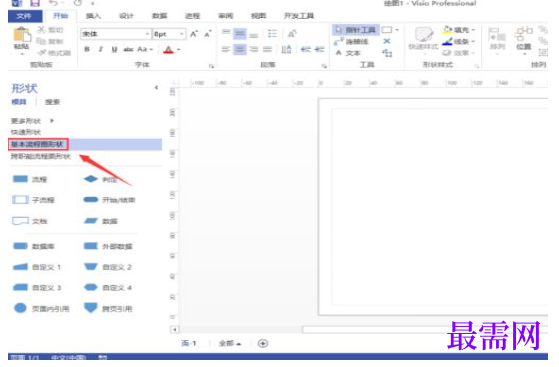Click the bullets list icon
Viewport: 559px width, 367px height.
(x=272, y=34)
